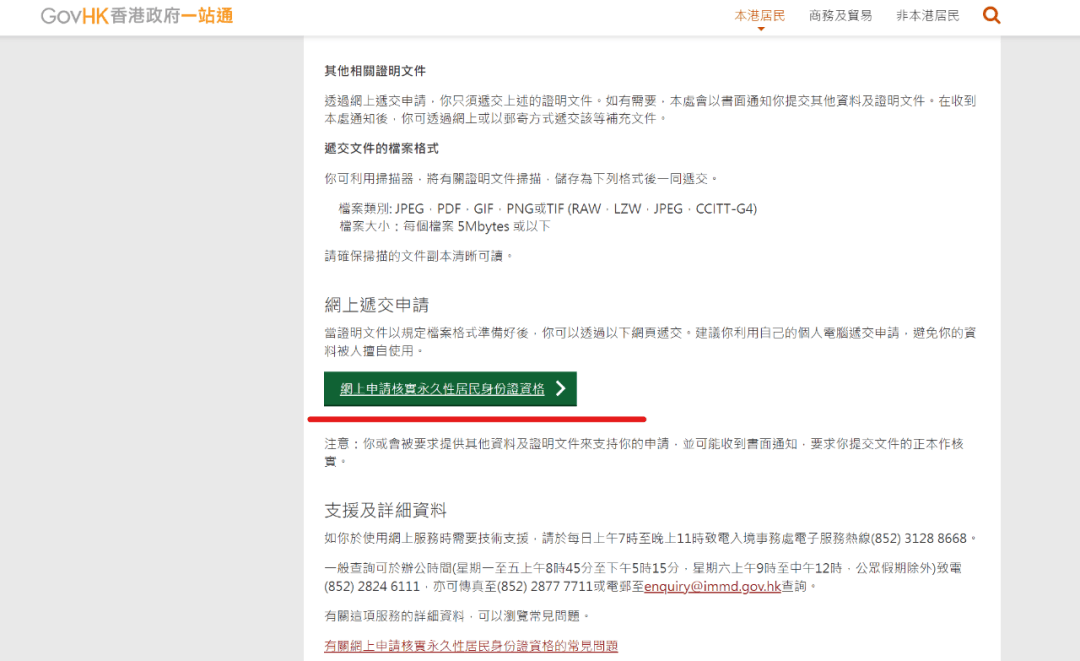Open the search magnifier icon
Image resolution: width=1080 pixels, height=661 pixels.
(x=991, y=16)
